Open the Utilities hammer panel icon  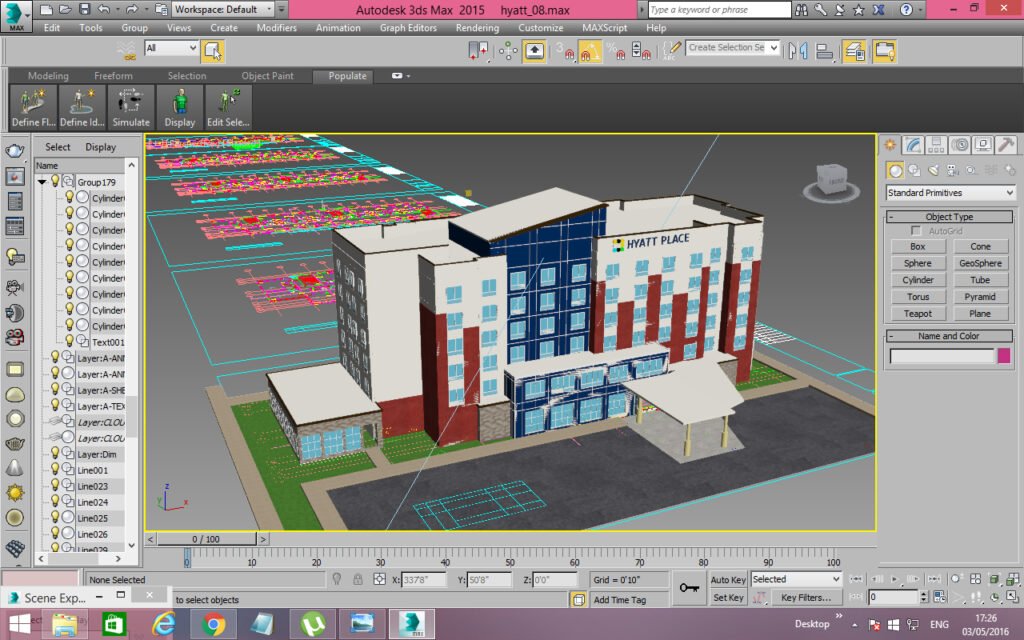(1006, 145)
